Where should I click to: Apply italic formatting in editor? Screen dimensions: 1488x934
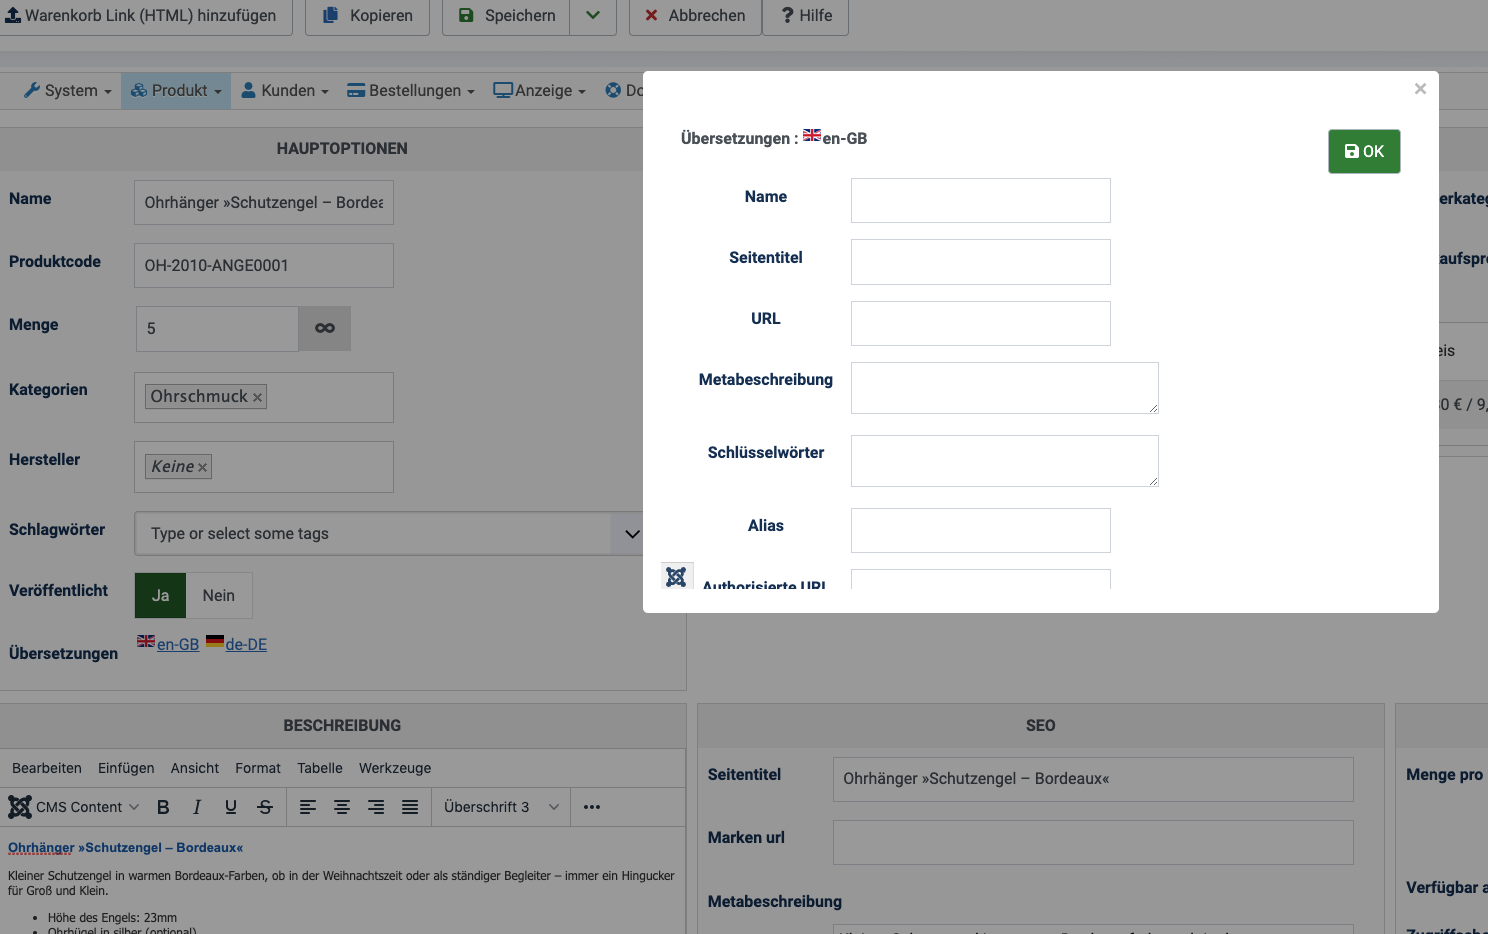coord(197,807)
